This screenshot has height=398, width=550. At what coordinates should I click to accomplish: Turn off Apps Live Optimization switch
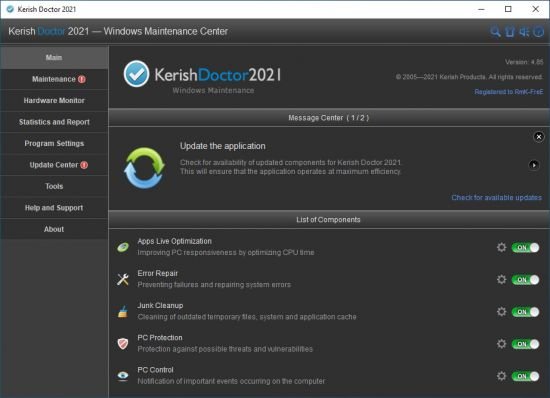coord(525,248)
